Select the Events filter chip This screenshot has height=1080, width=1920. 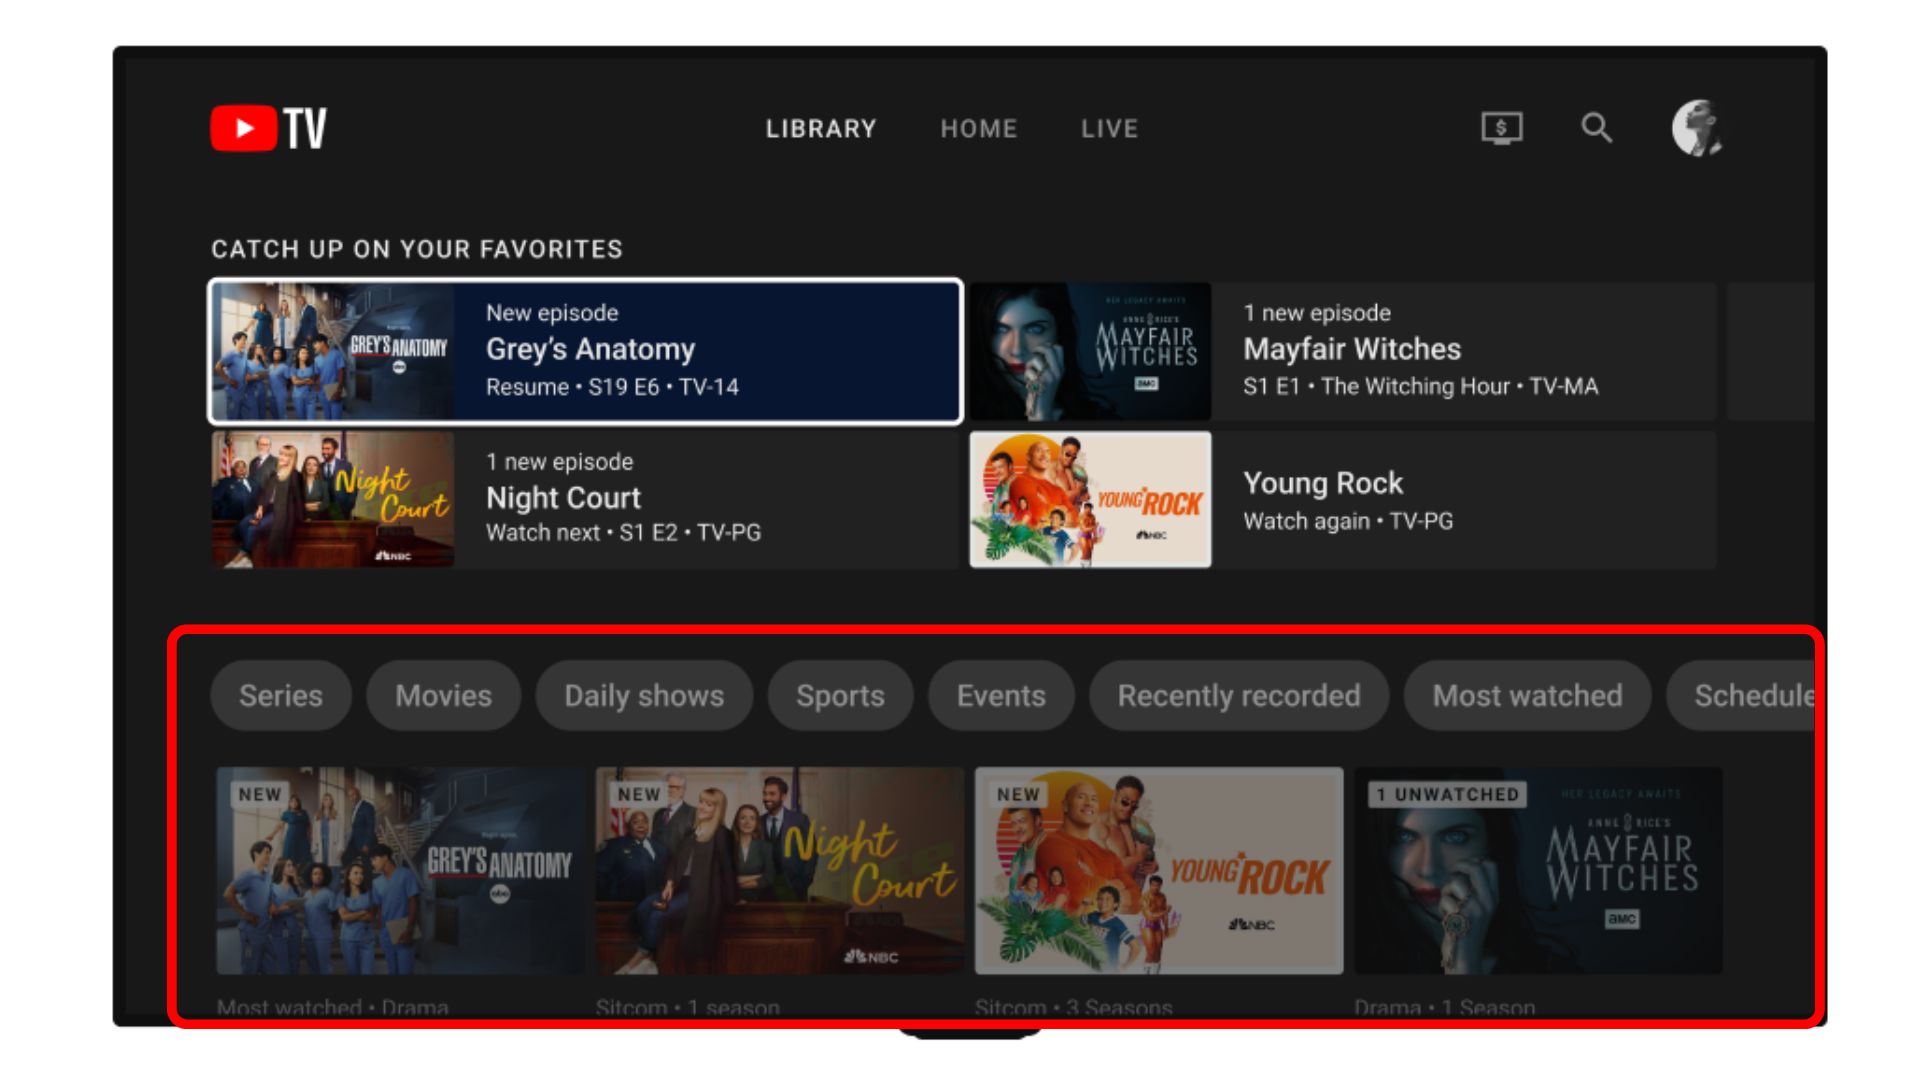tap(1001, 695)
